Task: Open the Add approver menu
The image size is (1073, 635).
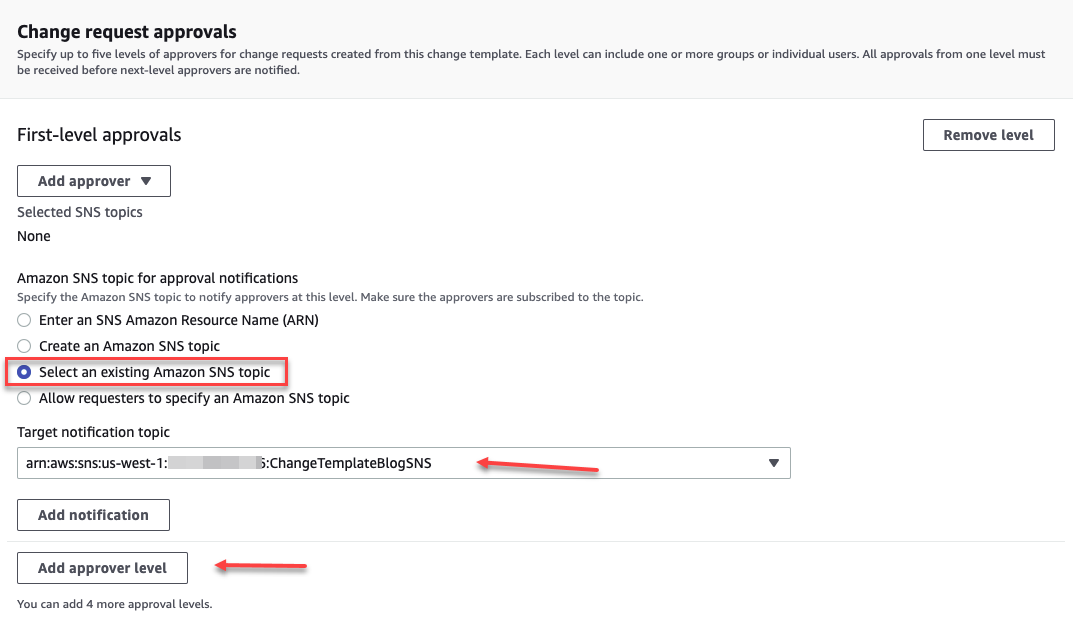Action: (93, 181)
